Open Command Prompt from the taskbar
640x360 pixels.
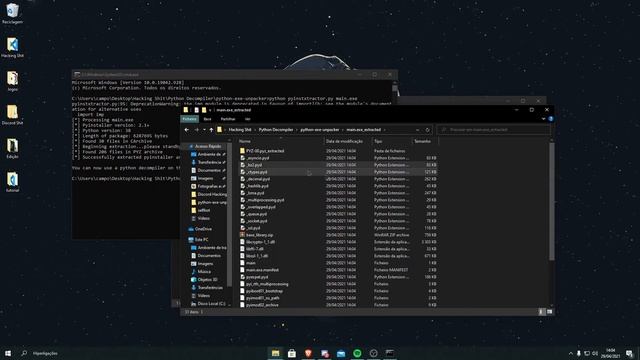(390, 353)
